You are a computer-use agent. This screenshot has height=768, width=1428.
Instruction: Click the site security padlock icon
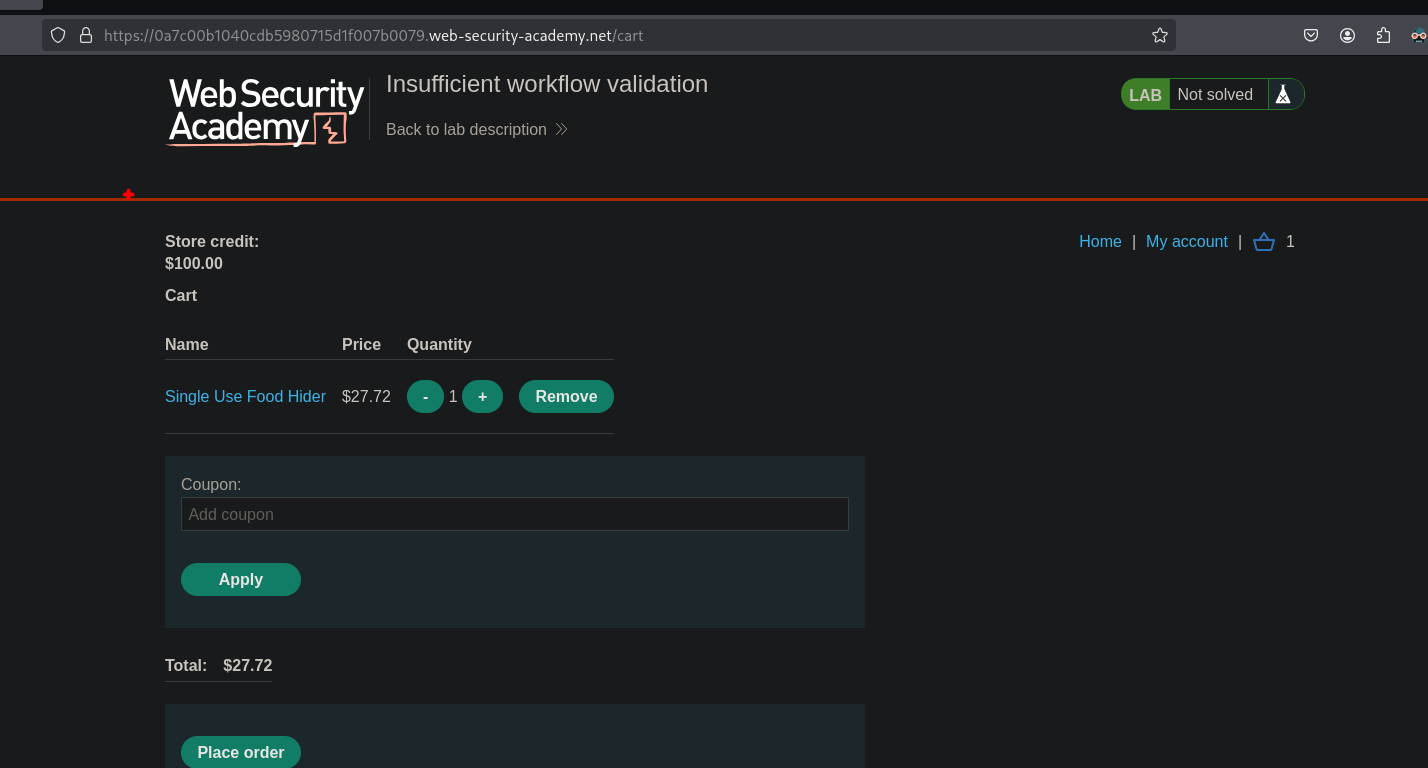(86, 35)
